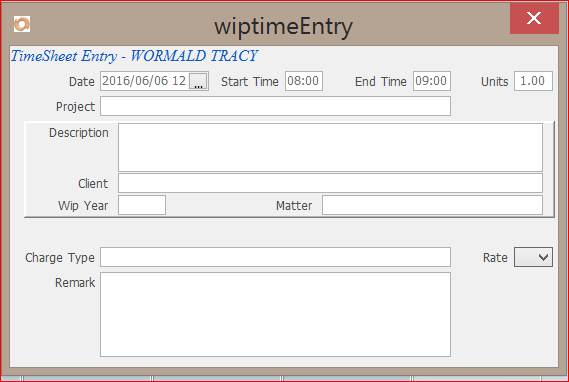Open the date picker ellipsis button

pyautogui.click(x=198, y=81)
